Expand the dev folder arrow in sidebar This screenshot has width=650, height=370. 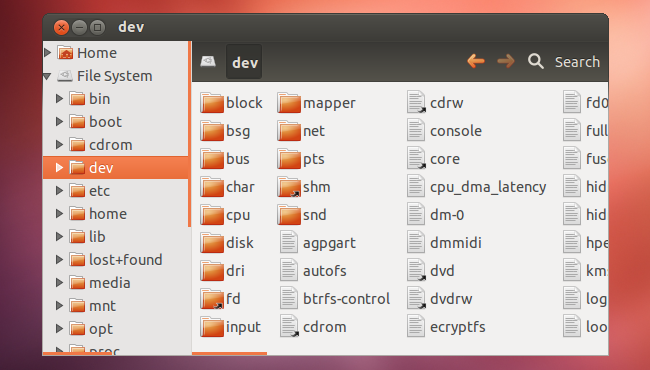pos(59,167)
